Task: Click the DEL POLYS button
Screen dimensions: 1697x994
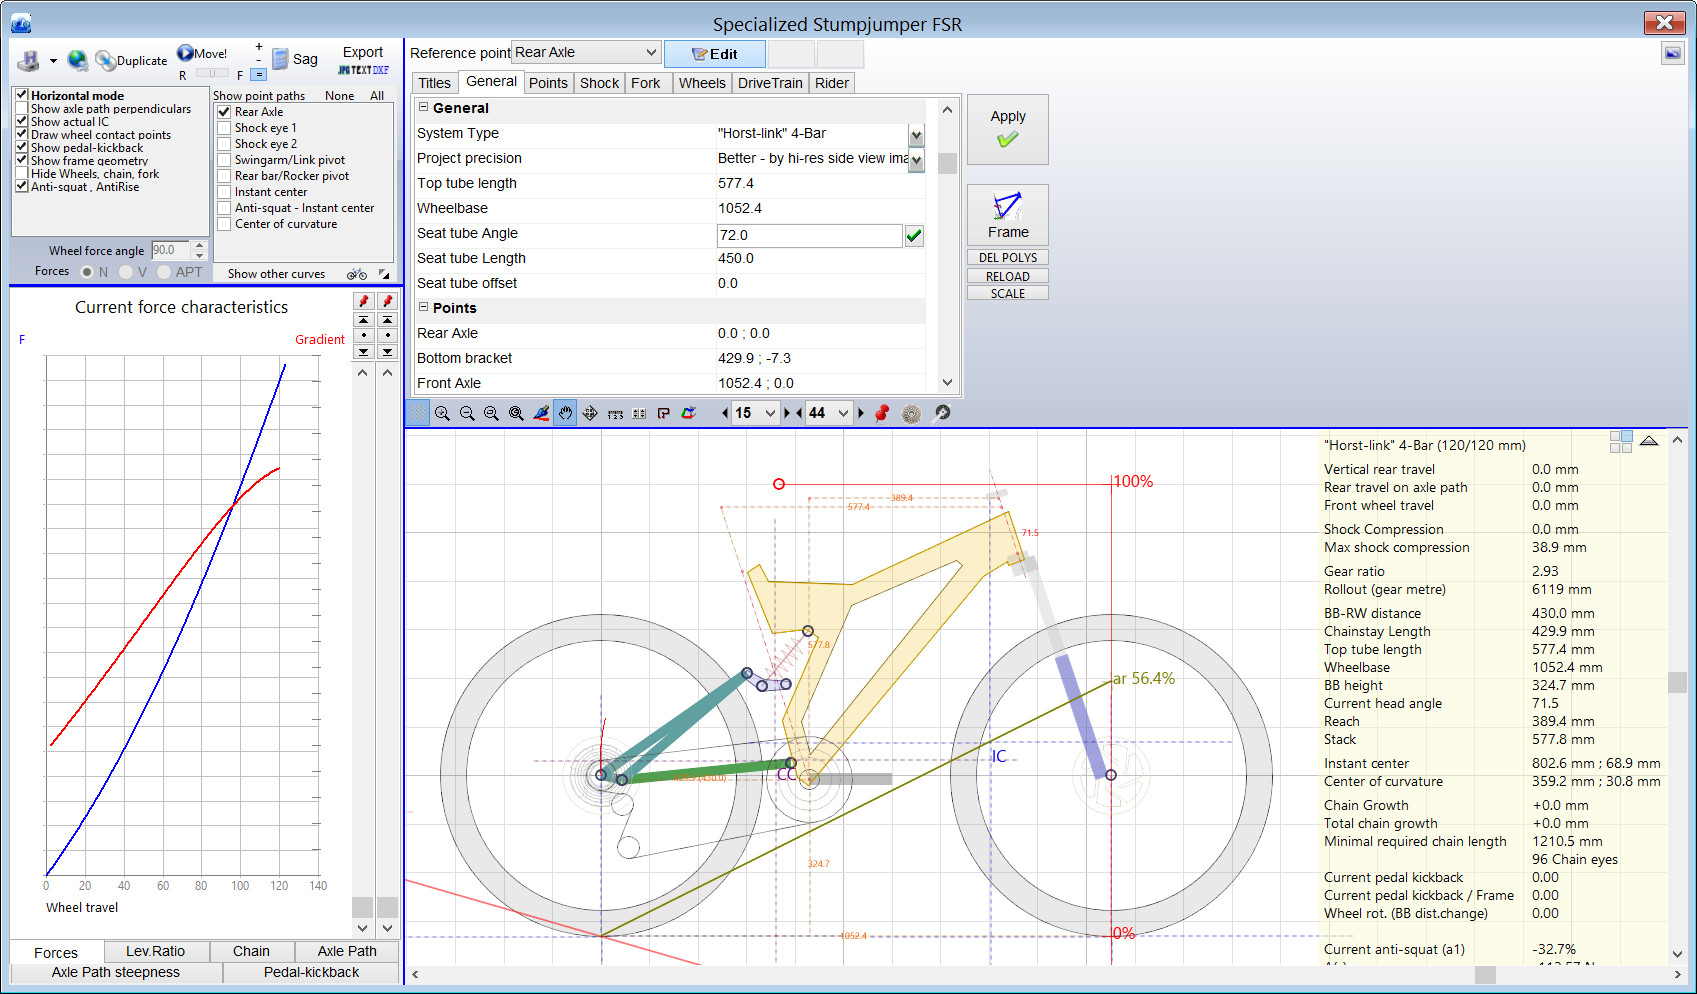Action: pos(1008,258)
